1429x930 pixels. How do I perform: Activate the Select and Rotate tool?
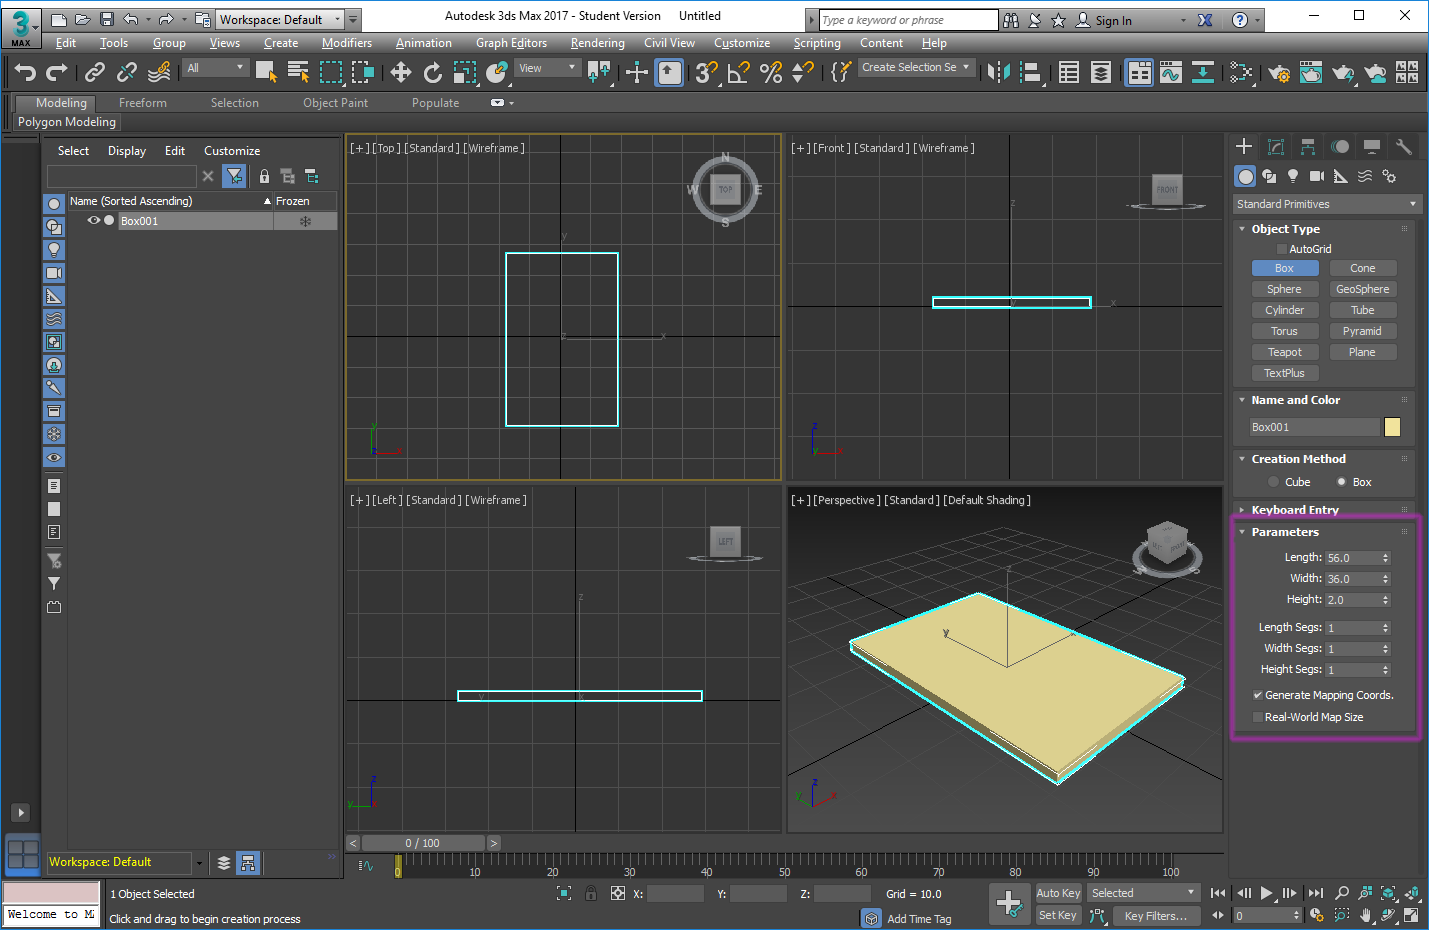point(433,72)
